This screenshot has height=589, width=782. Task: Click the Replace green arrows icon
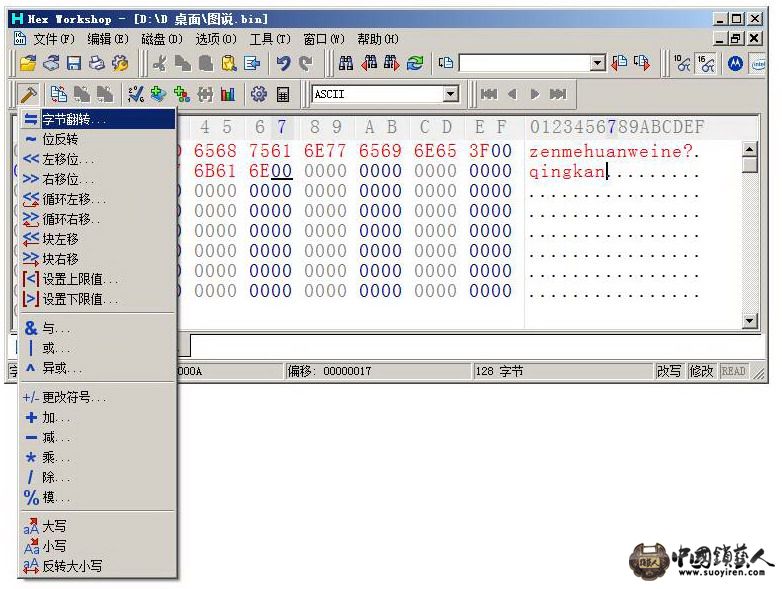415,63
